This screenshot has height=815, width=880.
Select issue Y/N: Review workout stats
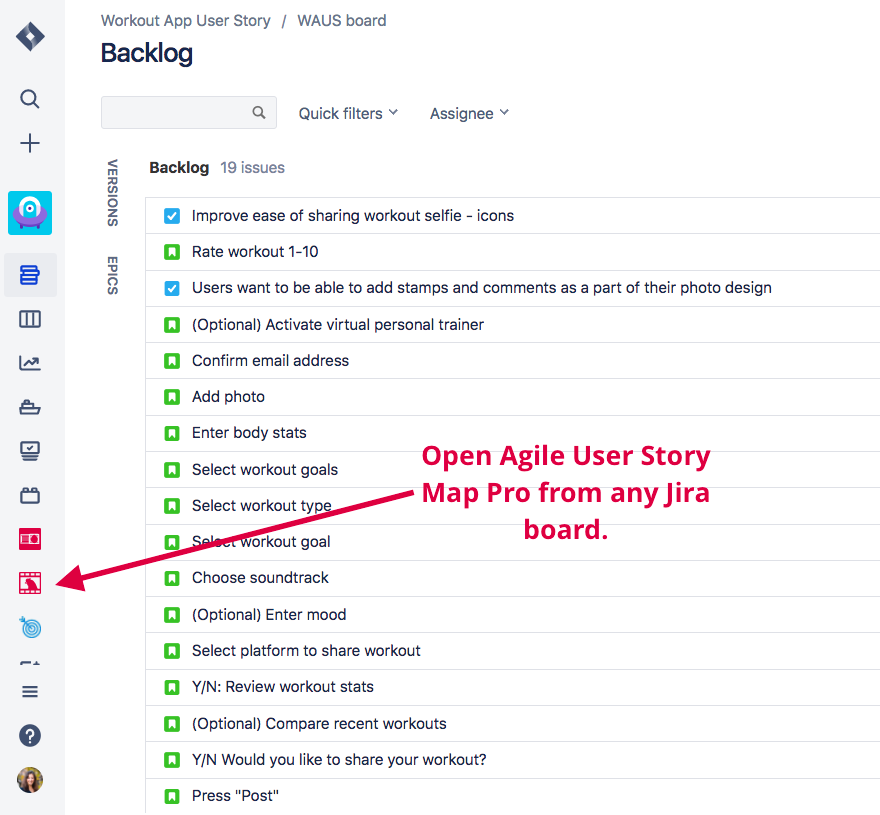point(512,687)
